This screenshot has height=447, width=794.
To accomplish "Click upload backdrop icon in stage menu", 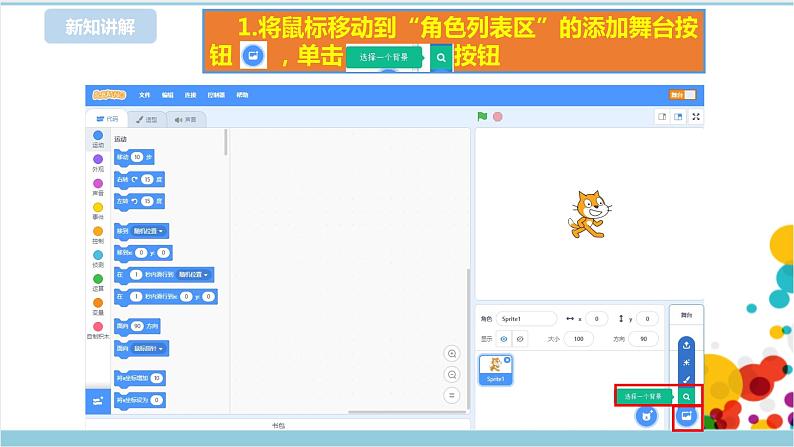I will pyautogui.click(x=686, y=345).
